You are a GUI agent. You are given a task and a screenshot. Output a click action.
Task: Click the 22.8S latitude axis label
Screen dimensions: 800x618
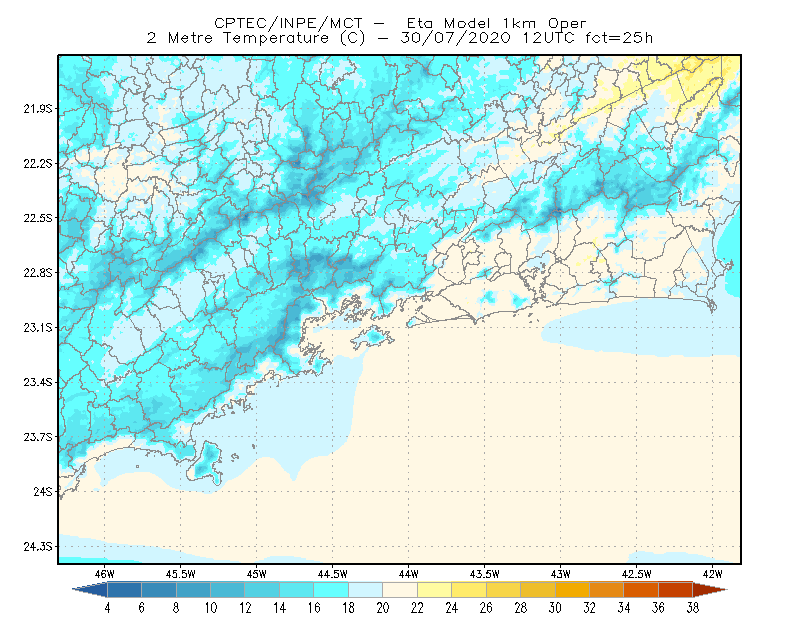click(x=38, y=273)
